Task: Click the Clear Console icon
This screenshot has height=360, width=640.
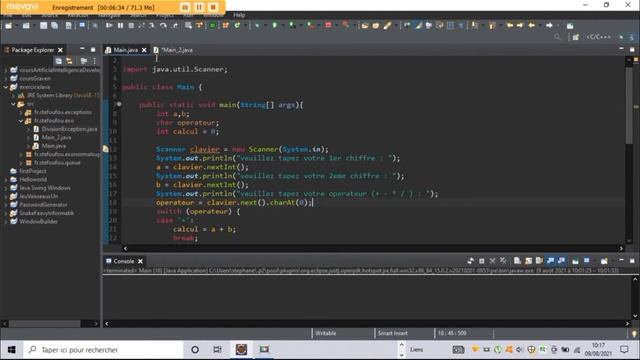Action: [517, 261]
